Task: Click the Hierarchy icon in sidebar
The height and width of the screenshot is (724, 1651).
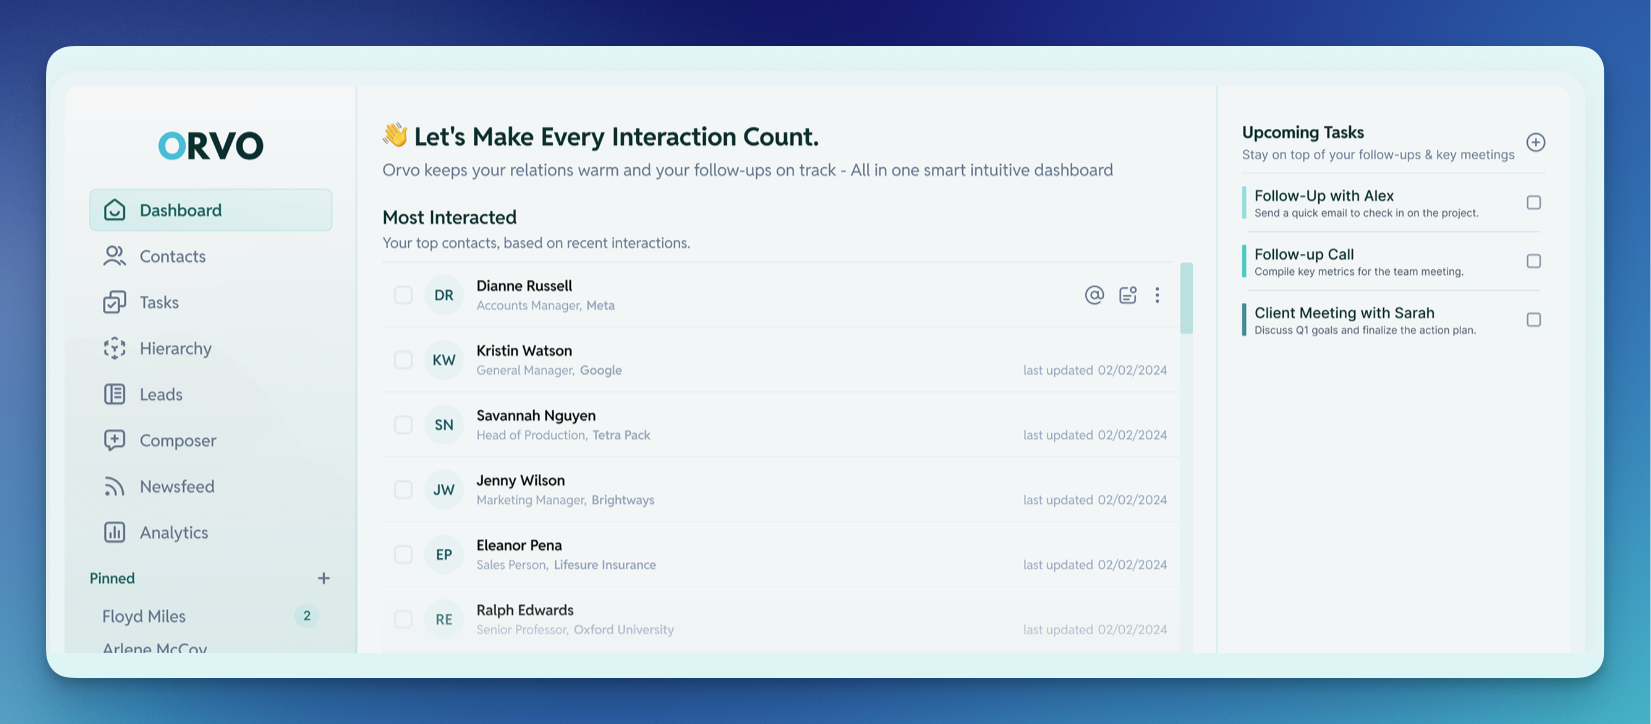Action: coord(115,348)
